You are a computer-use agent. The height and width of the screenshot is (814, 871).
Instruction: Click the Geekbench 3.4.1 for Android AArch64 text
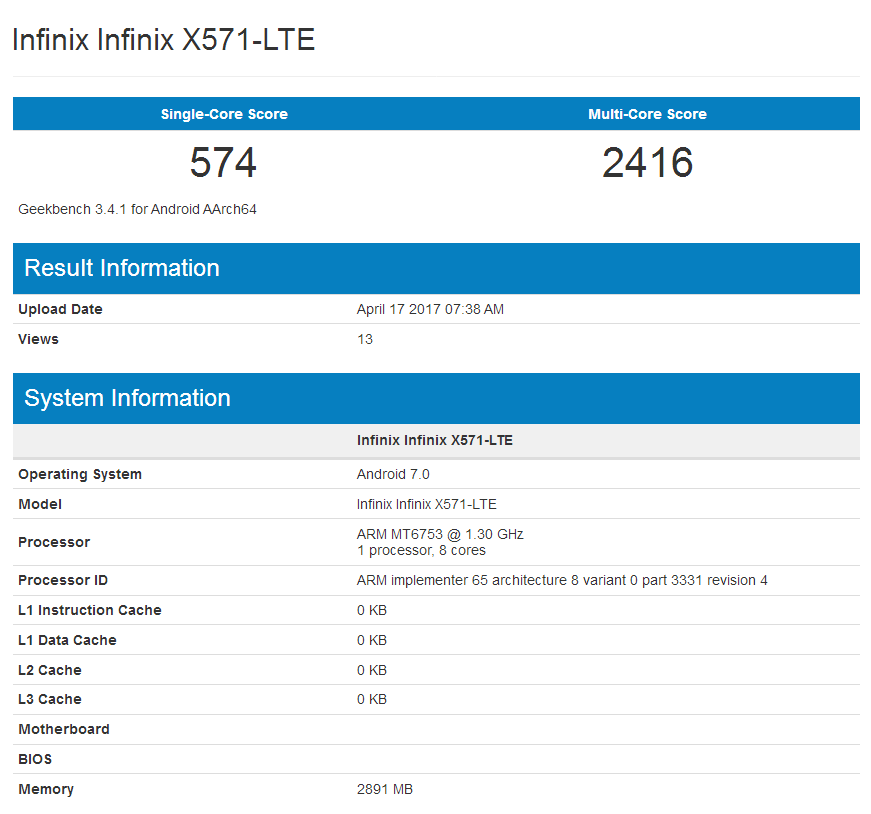pyautogui.click(x=137, y=209)
